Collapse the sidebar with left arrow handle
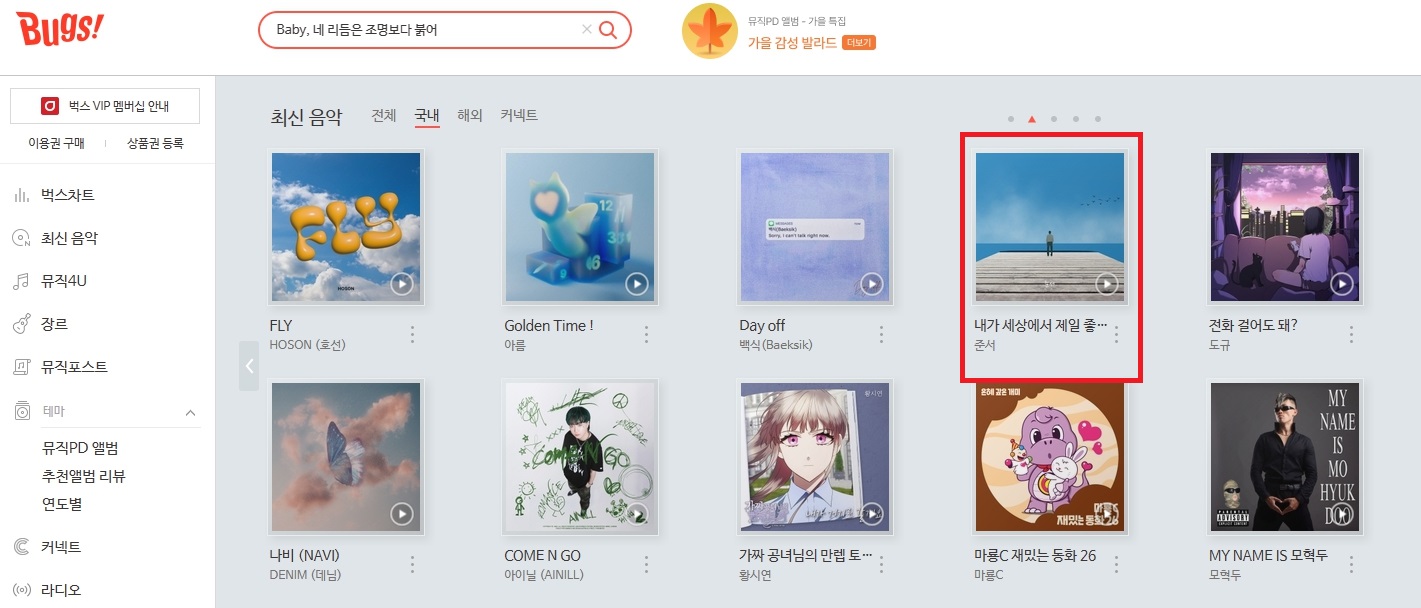Image resolution: width=1421 pixels, height=608 pixels. point(249,366)
